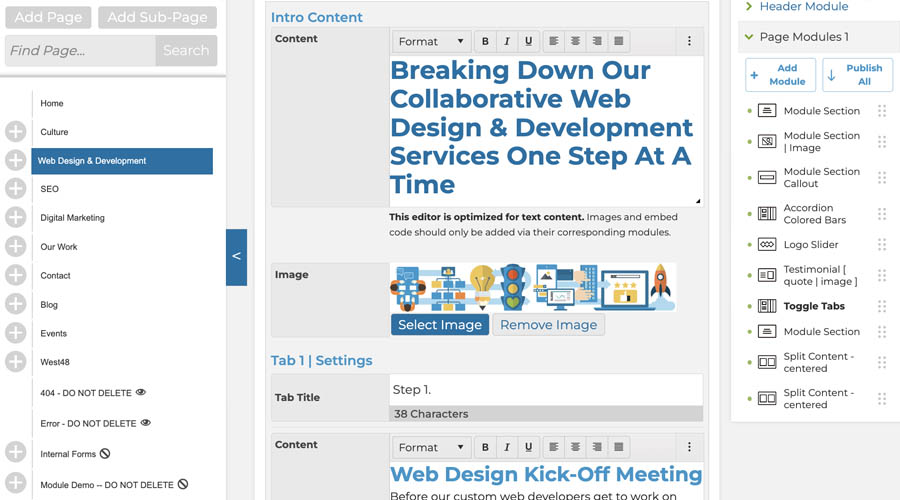The width and height of the screenshot is (900, 500).
Task: Click Italic in Intro Content toolbar
Action: (507, 41)
